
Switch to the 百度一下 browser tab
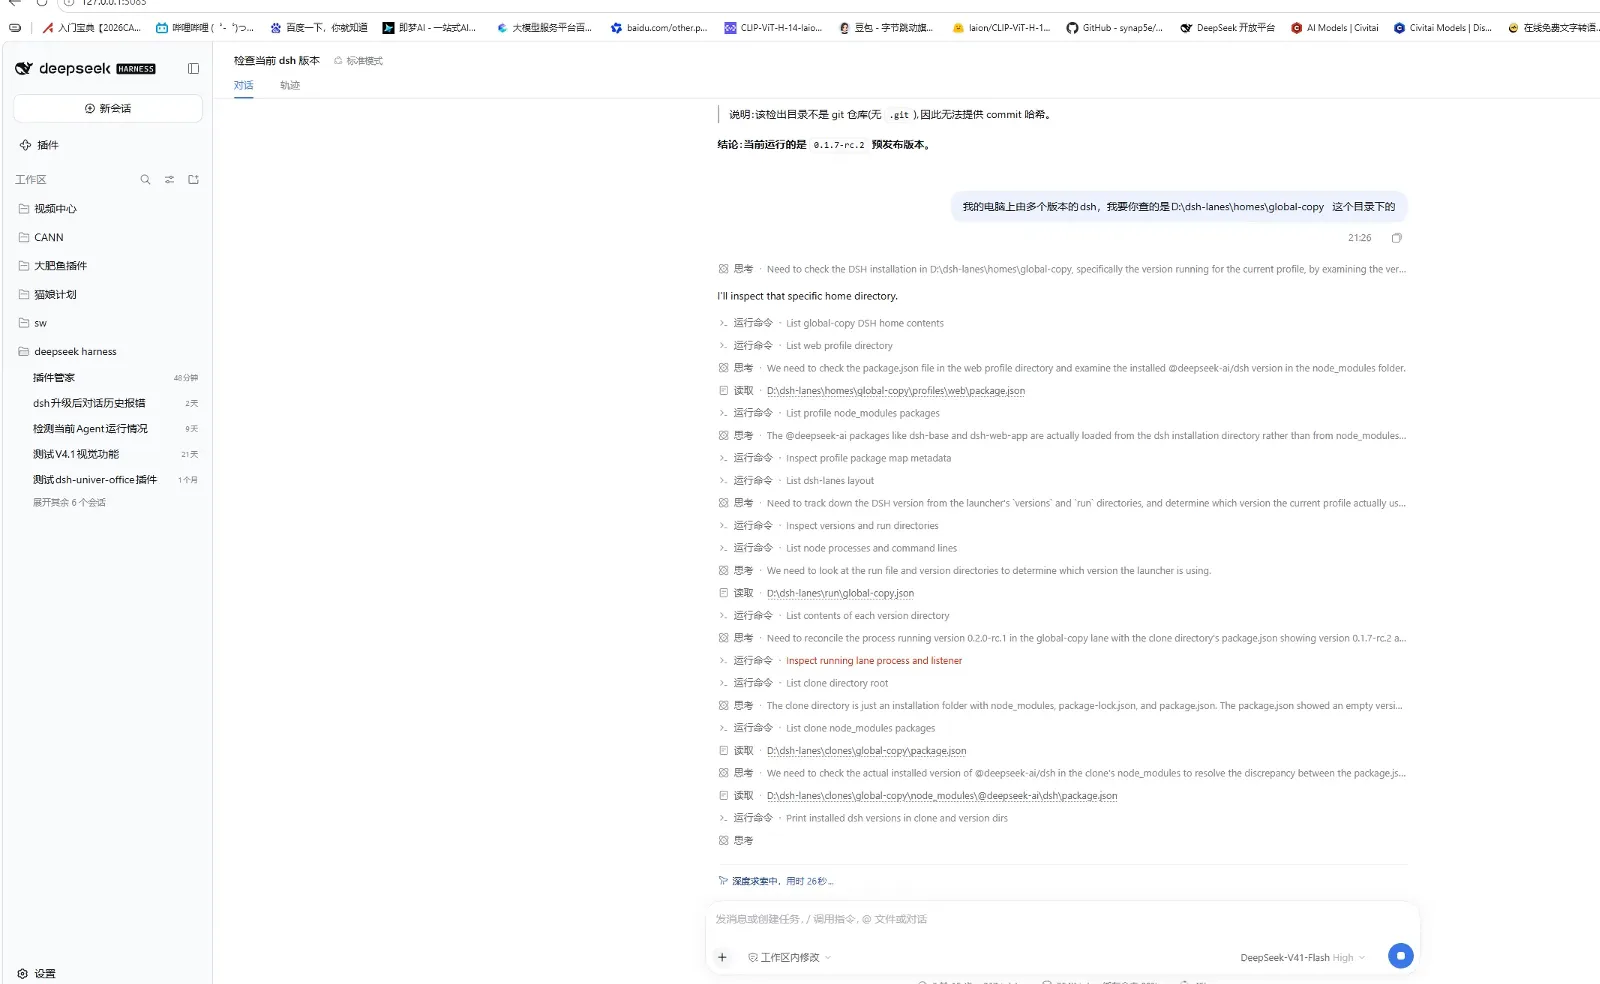319,28
